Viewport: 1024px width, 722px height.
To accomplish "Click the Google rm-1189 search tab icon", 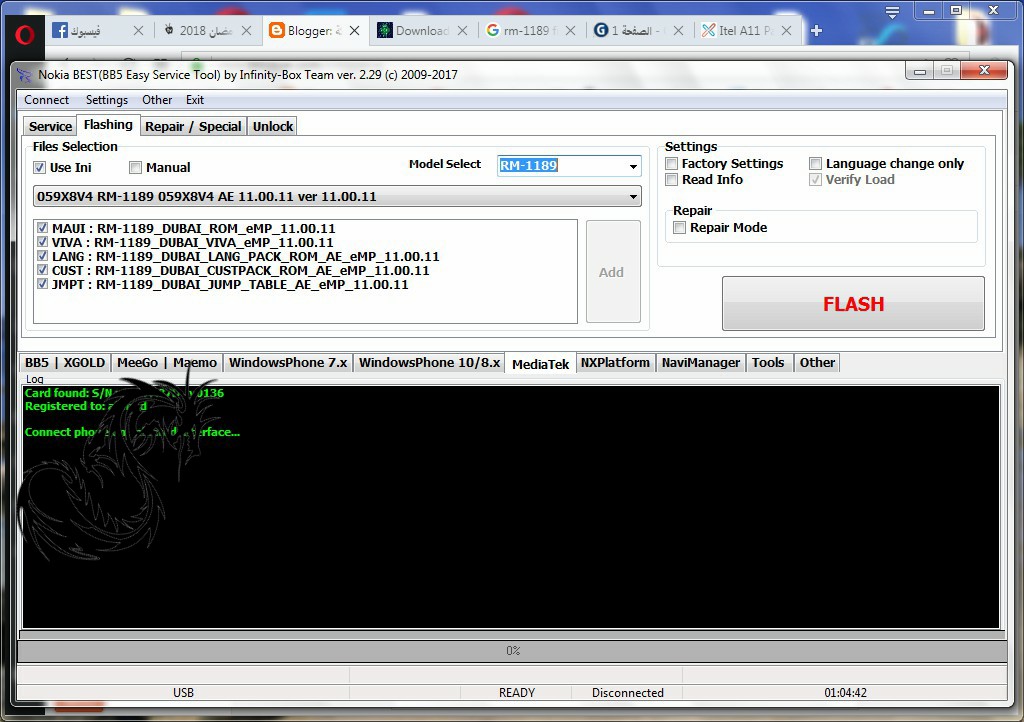I will 492,31.
